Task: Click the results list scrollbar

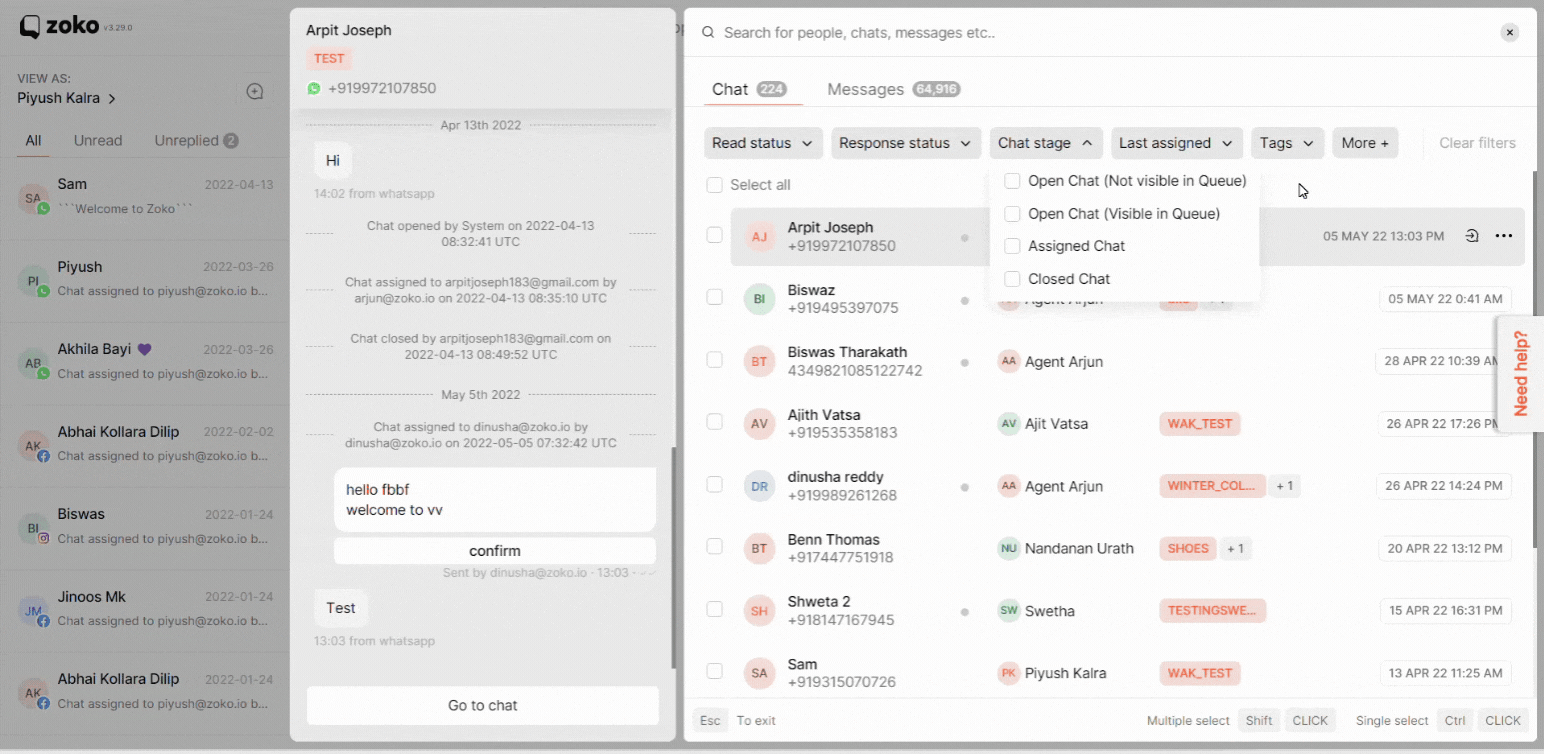Action: click(x=1535, y=360)
